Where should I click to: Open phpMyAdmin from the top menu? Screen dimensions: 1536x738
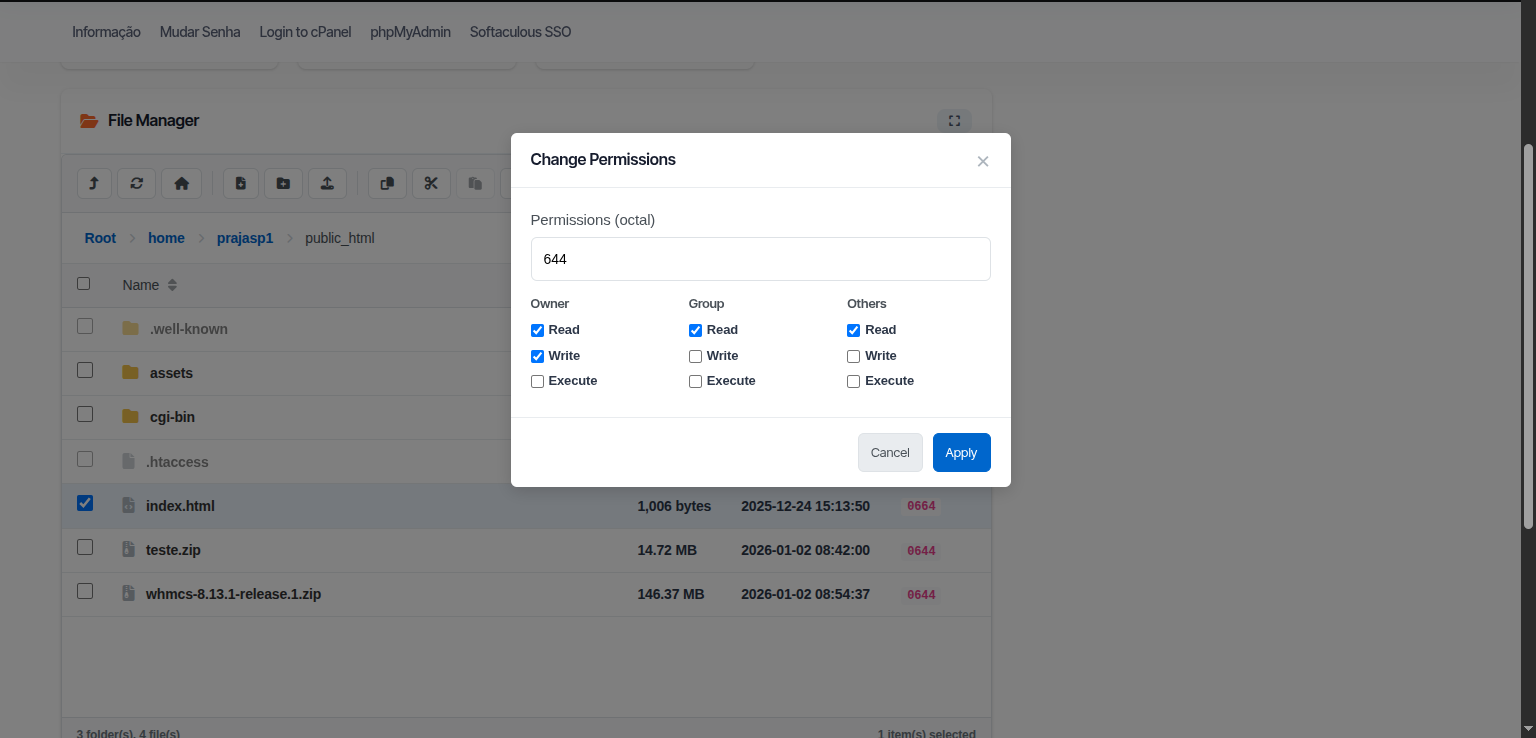tap(410, 31)
